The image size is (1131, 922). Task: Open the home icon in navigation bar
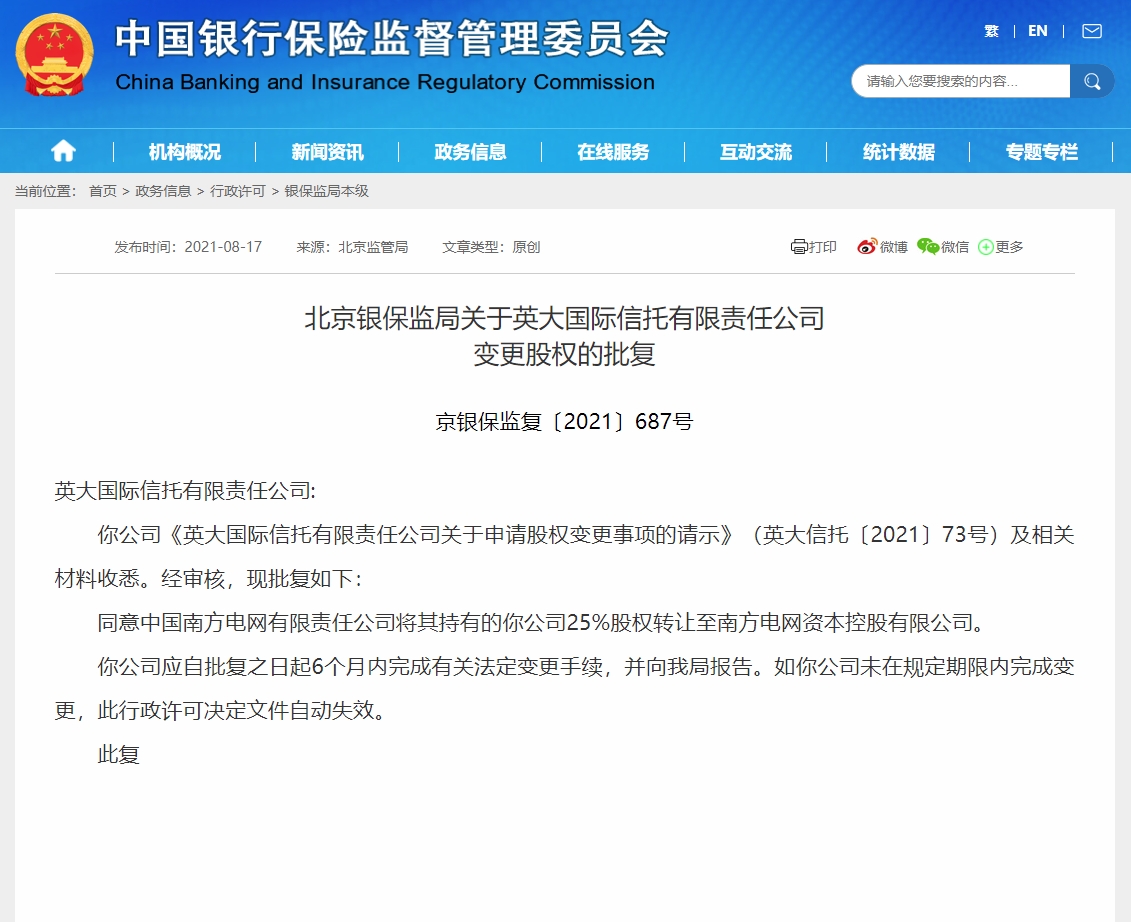(x=63, y=151)
